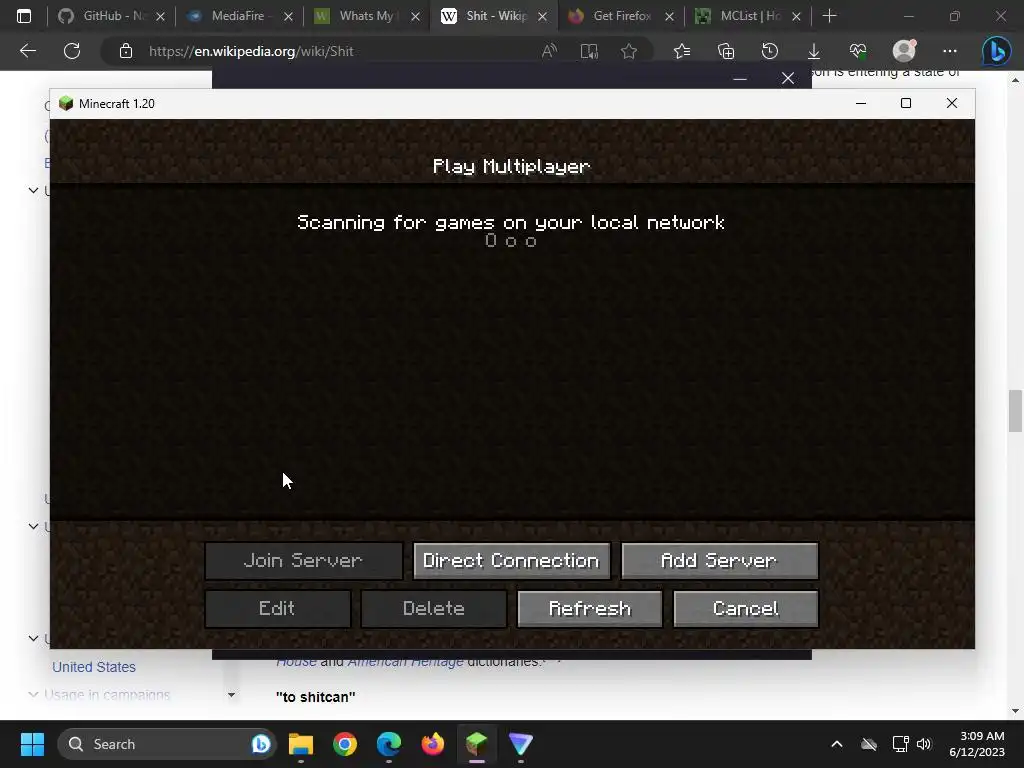Open the Edge profile avatar
The width and height of the screenshot is (1024, 768).
904,51
